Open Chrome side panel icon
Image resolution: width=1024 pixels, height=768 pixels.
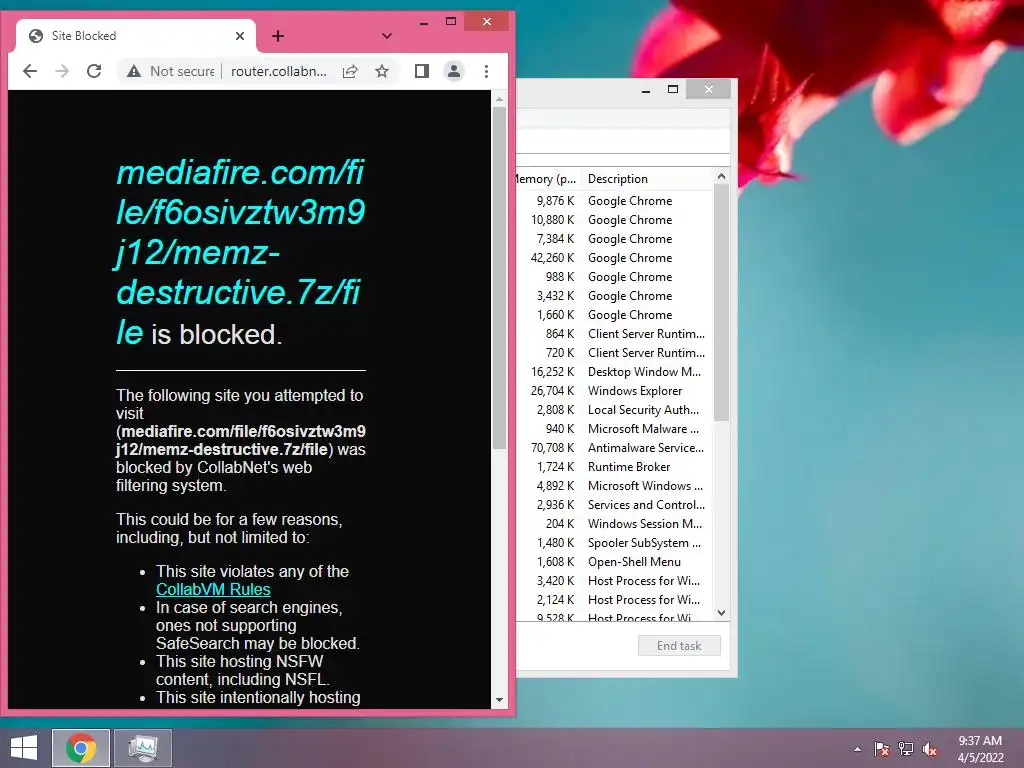pyautogui.click(x=422, y=71)
